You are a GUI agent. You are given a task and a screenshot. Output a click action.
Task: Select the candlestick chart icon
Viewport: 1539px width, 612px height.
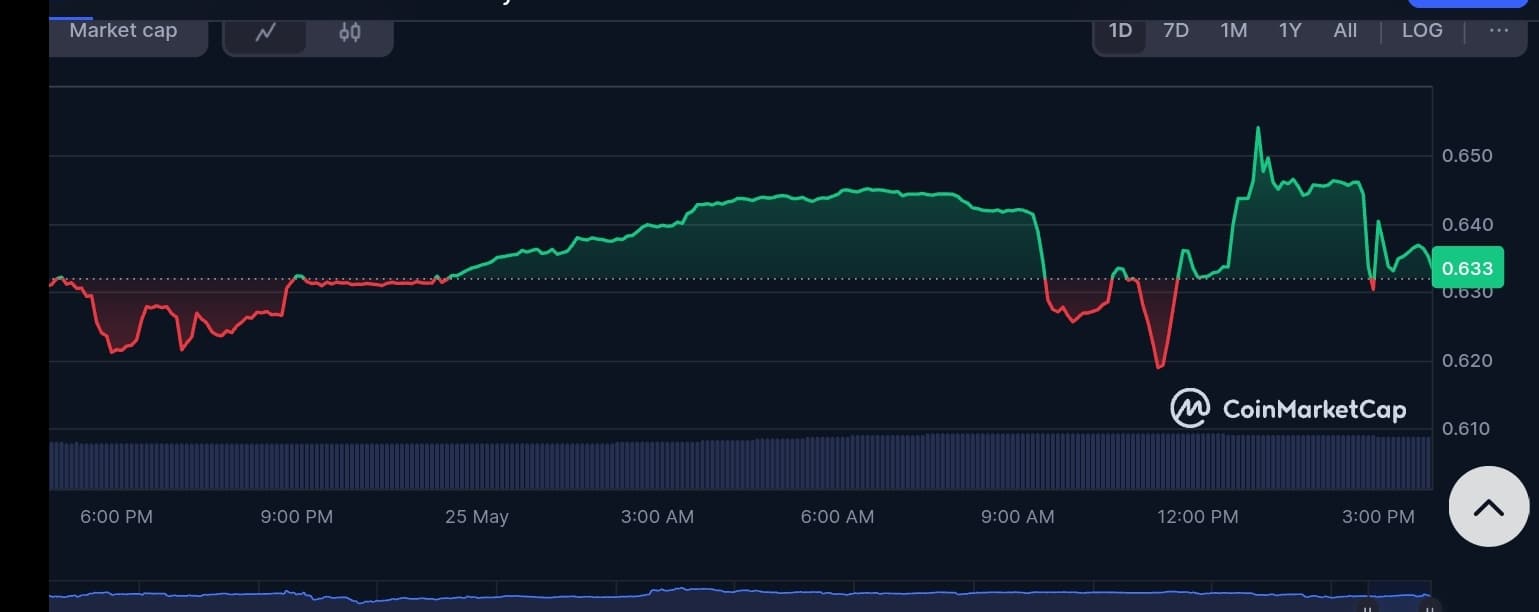pos(349,32)
